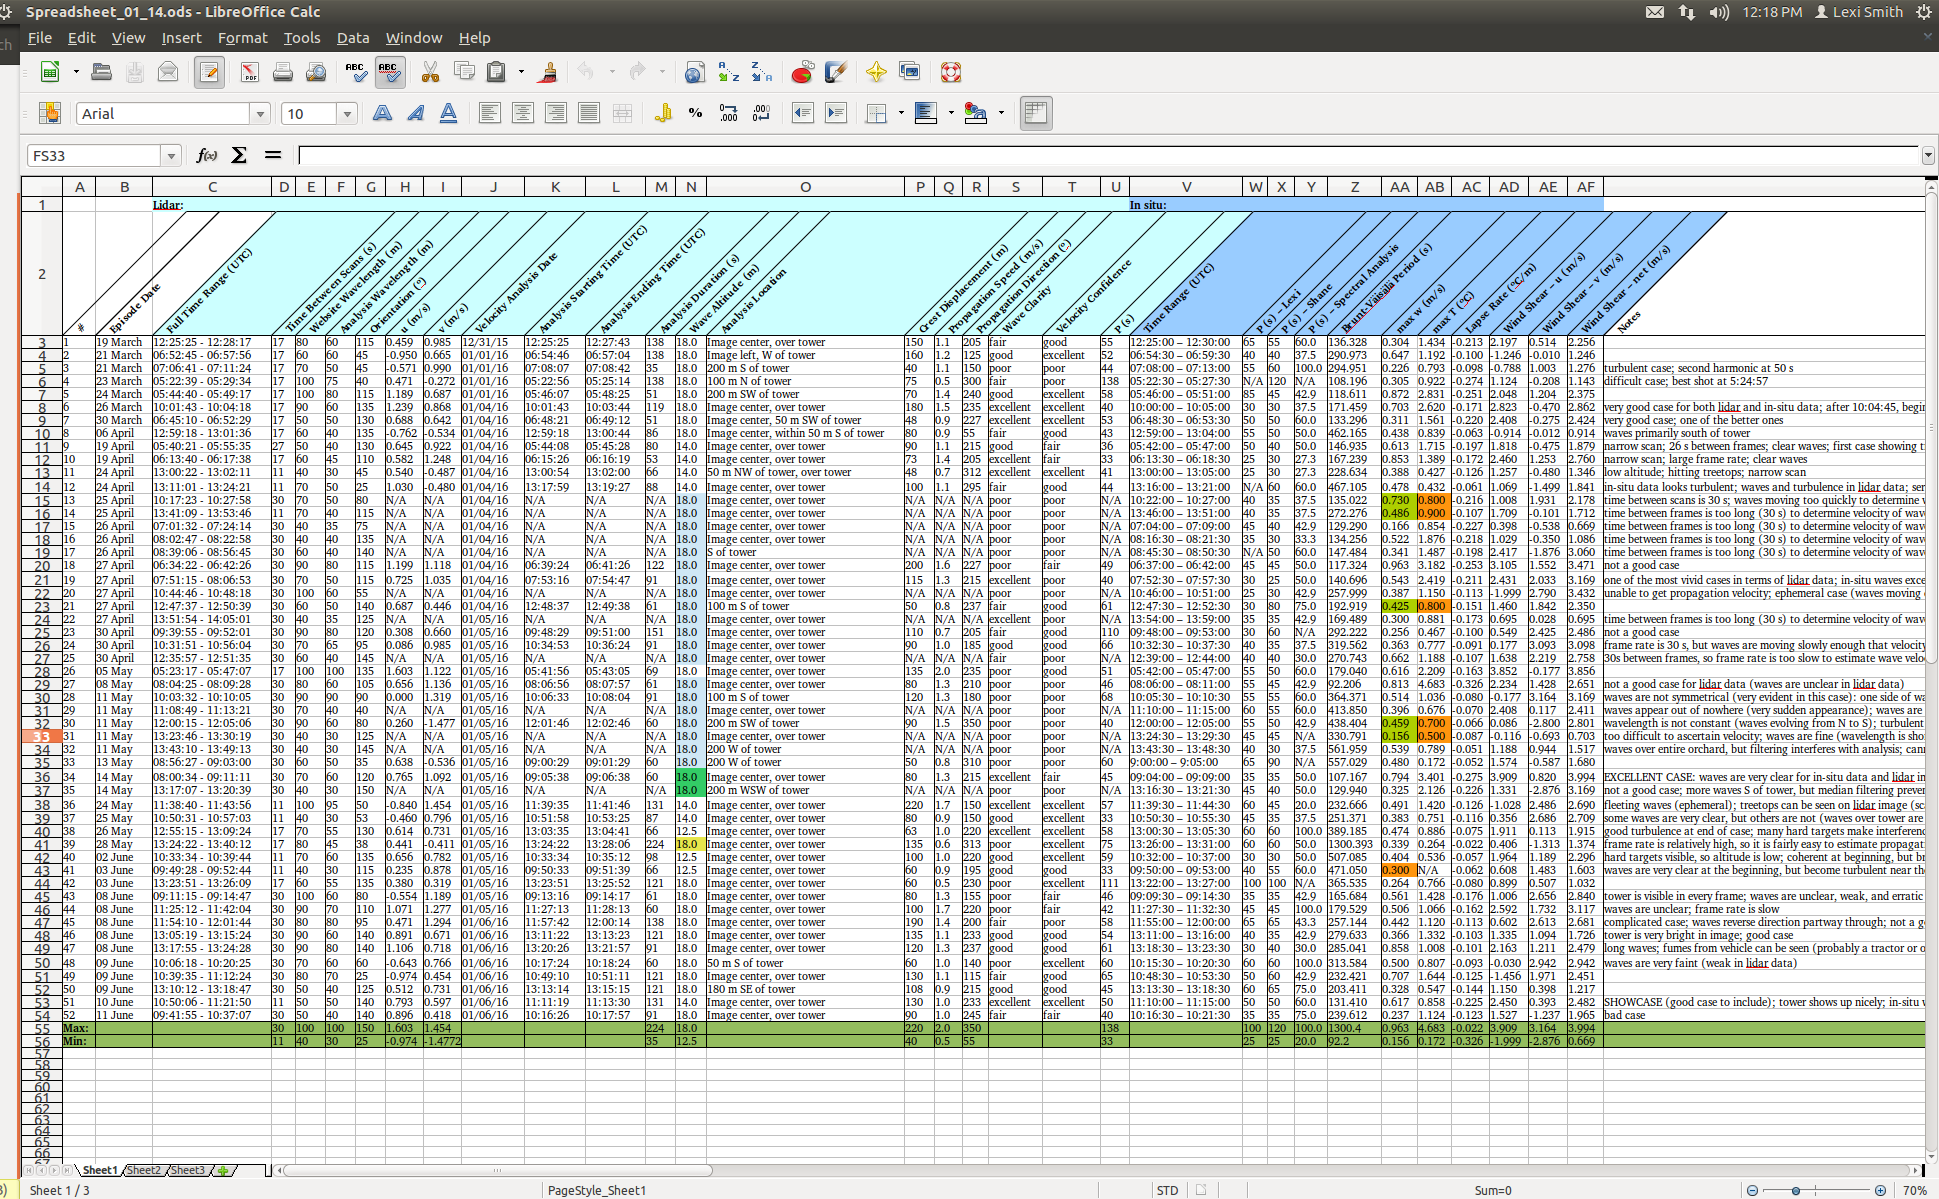The image size is (1939, 1199).
Task: Click the Sum sigma button
Action: pyautogui.click(x=239, y=155)
